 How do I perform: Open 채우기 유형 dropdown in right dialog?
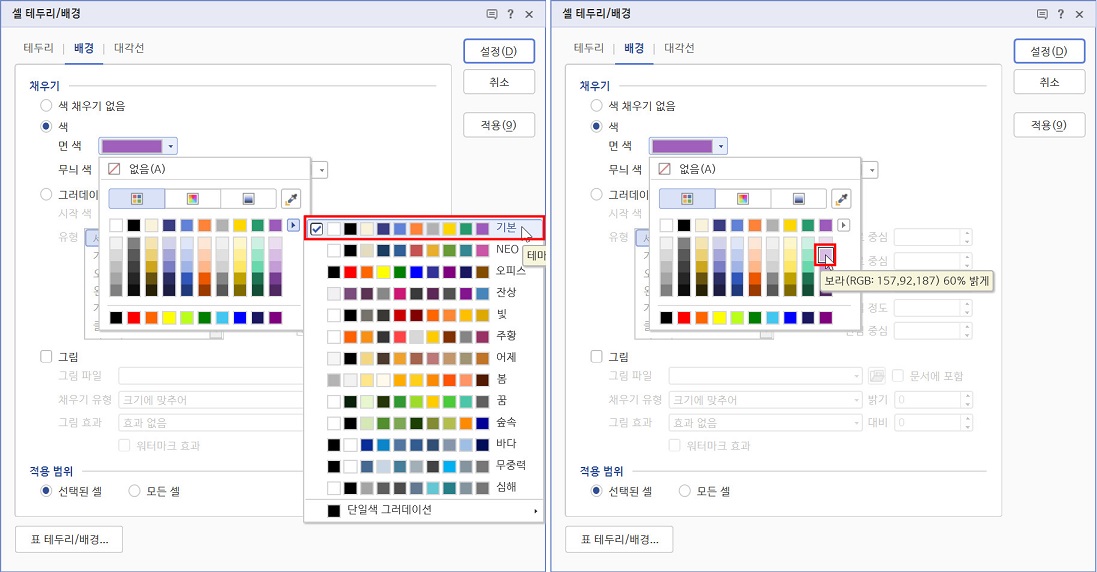(765, 400)
